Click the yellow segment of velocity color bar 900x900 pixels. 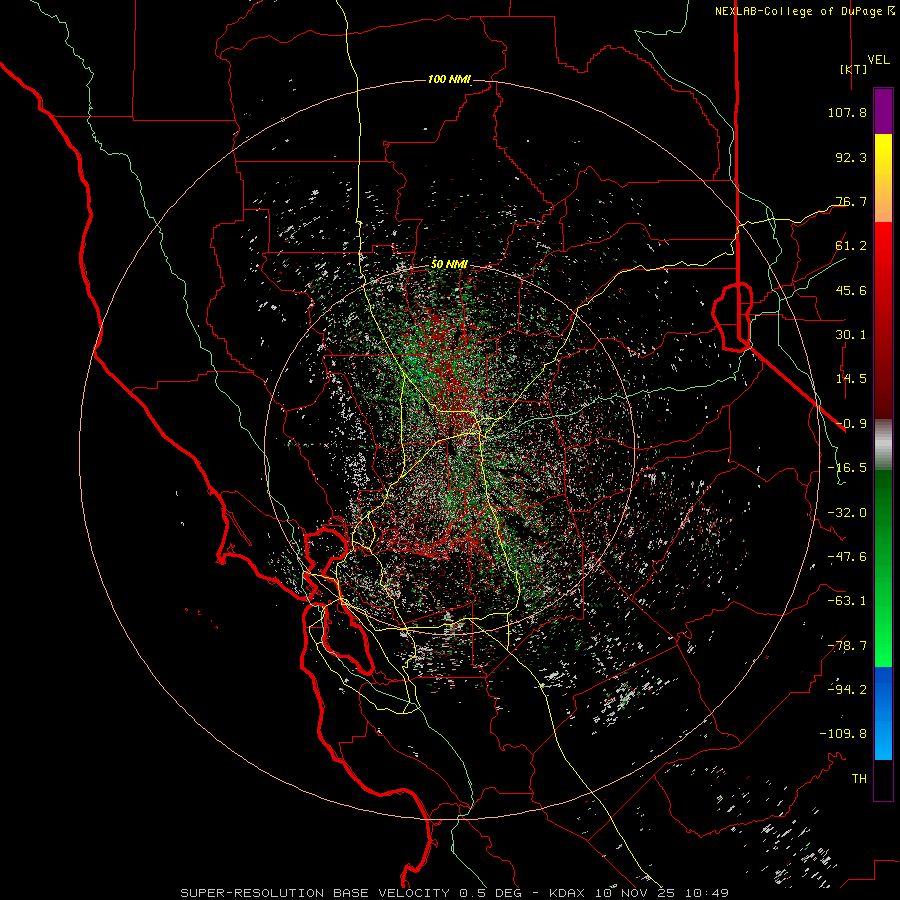883,156
